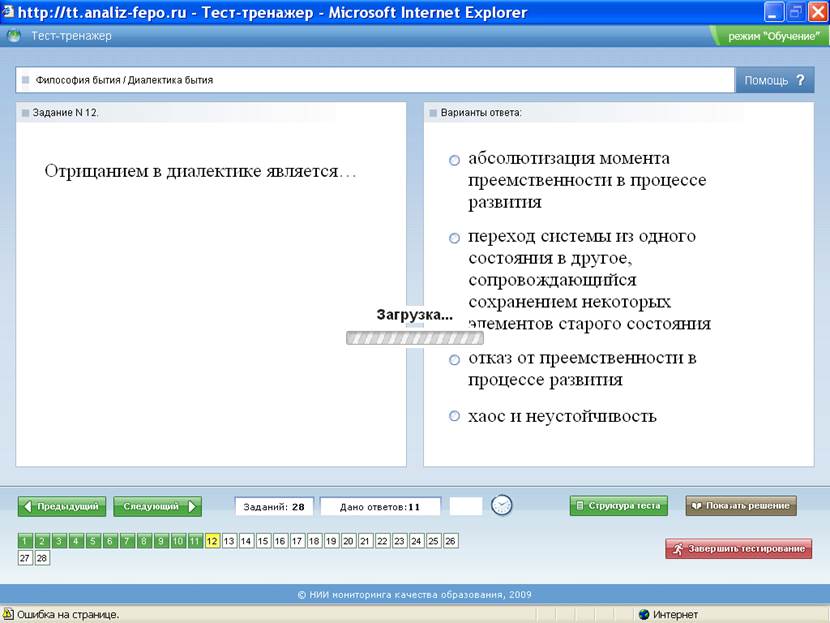The width and height of the screenshot is (830, 623).
Task: Open Структура теста
Action: click(619, 506)
